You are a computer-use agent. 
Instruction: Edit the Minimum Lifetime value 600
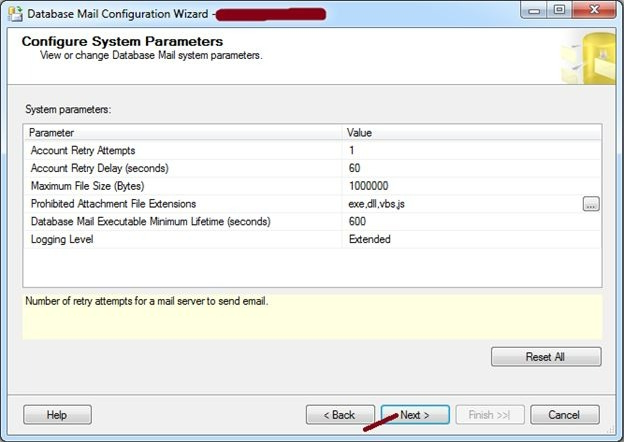[471, 221]
